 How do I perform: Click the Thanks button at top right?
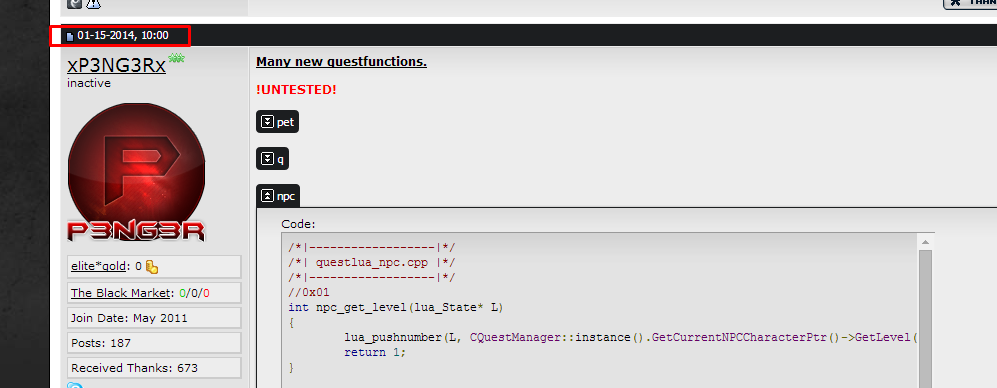point(970,3)
